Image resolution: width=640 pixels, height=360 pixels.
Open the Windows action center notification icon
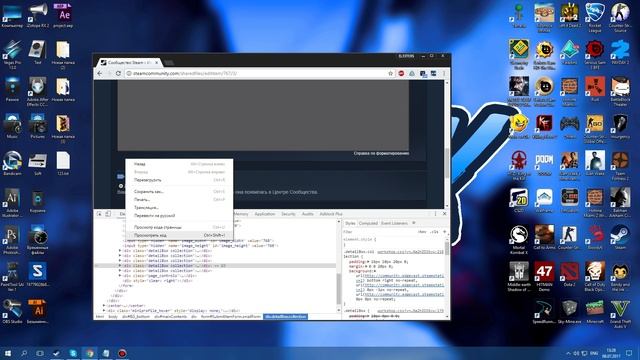point(629,353)
